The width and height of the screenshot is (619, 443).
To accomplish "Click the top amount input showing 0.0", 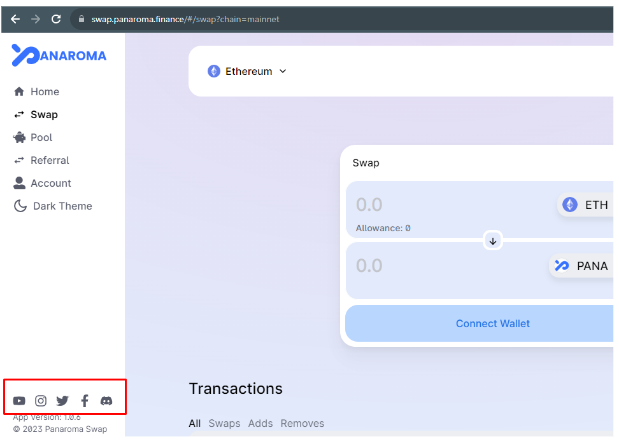I will tap(369, 205).
